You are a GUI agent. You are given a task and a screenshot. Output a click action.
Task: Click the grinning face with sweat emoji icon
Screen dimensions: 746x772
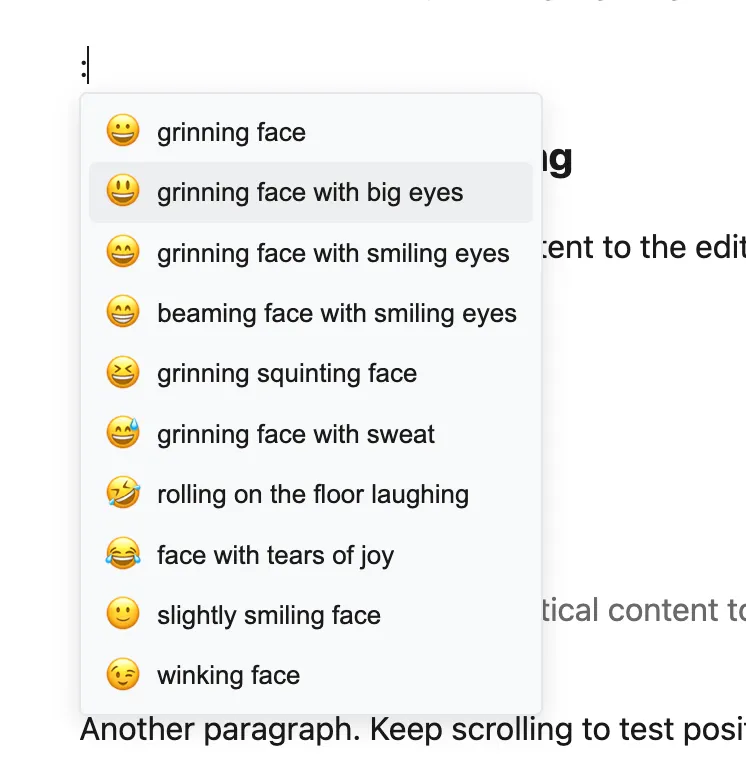123,432
